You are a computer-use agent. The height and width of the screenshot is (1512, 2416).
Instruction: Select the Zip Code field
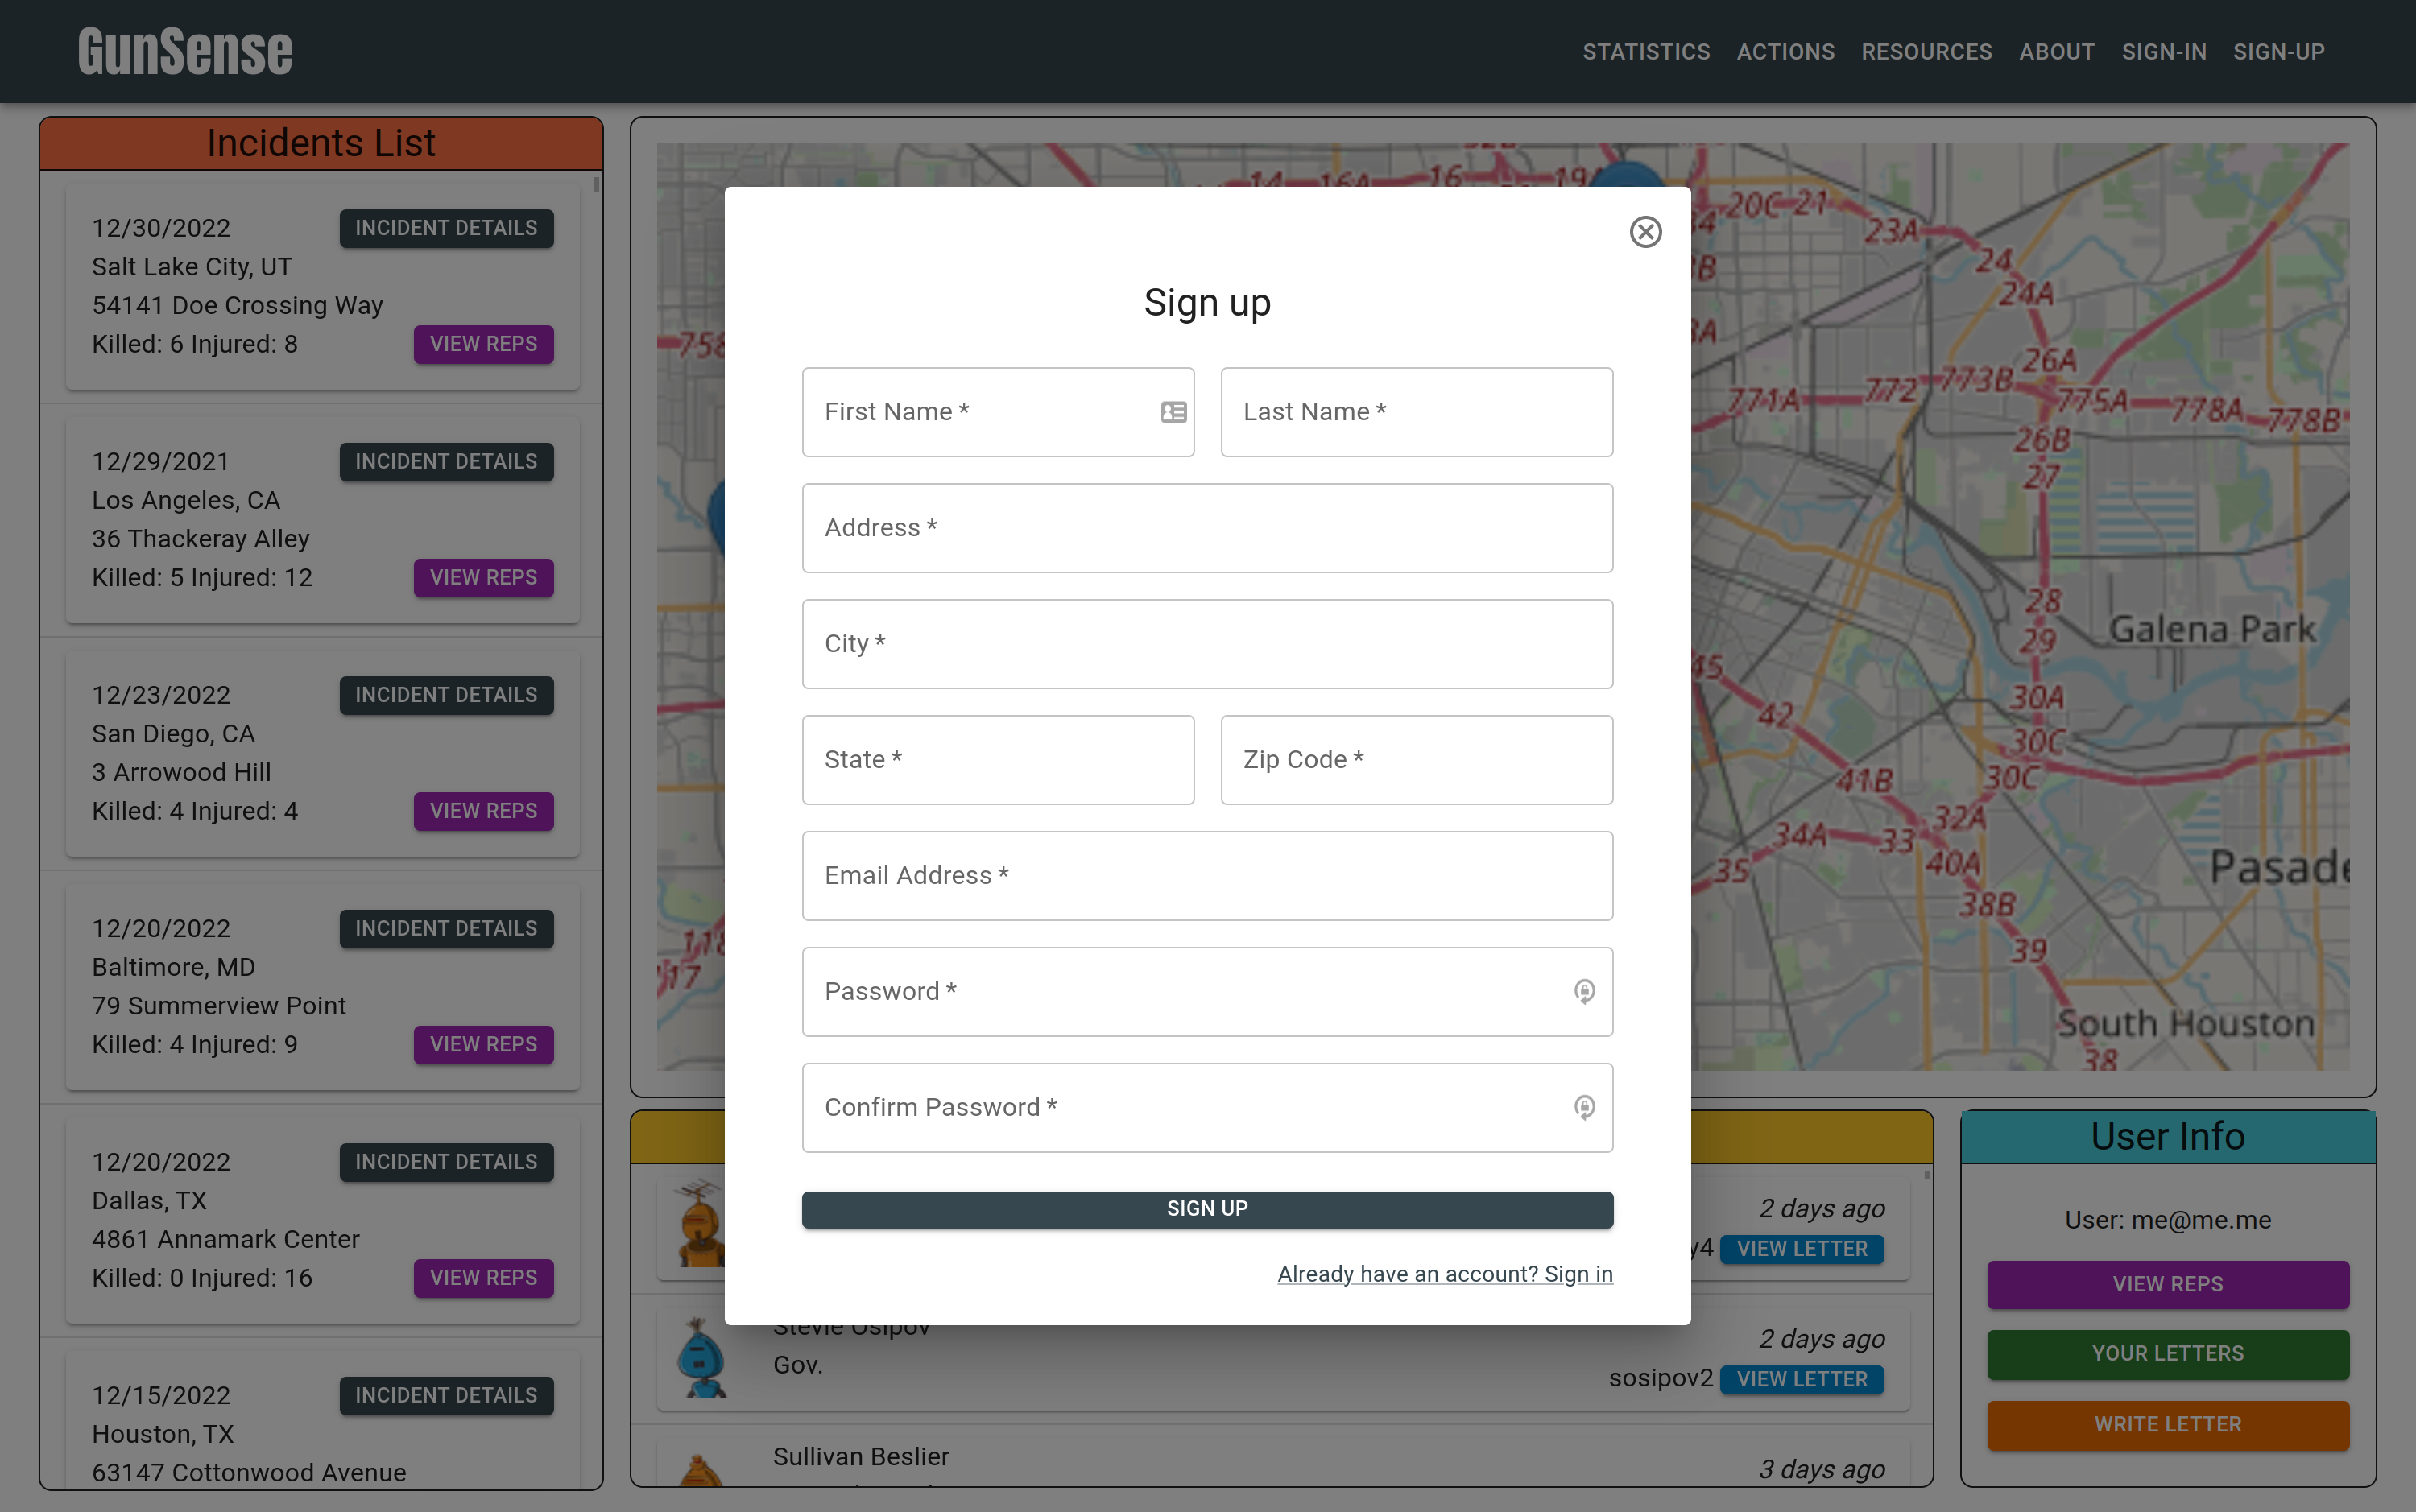pos(1416,760)
